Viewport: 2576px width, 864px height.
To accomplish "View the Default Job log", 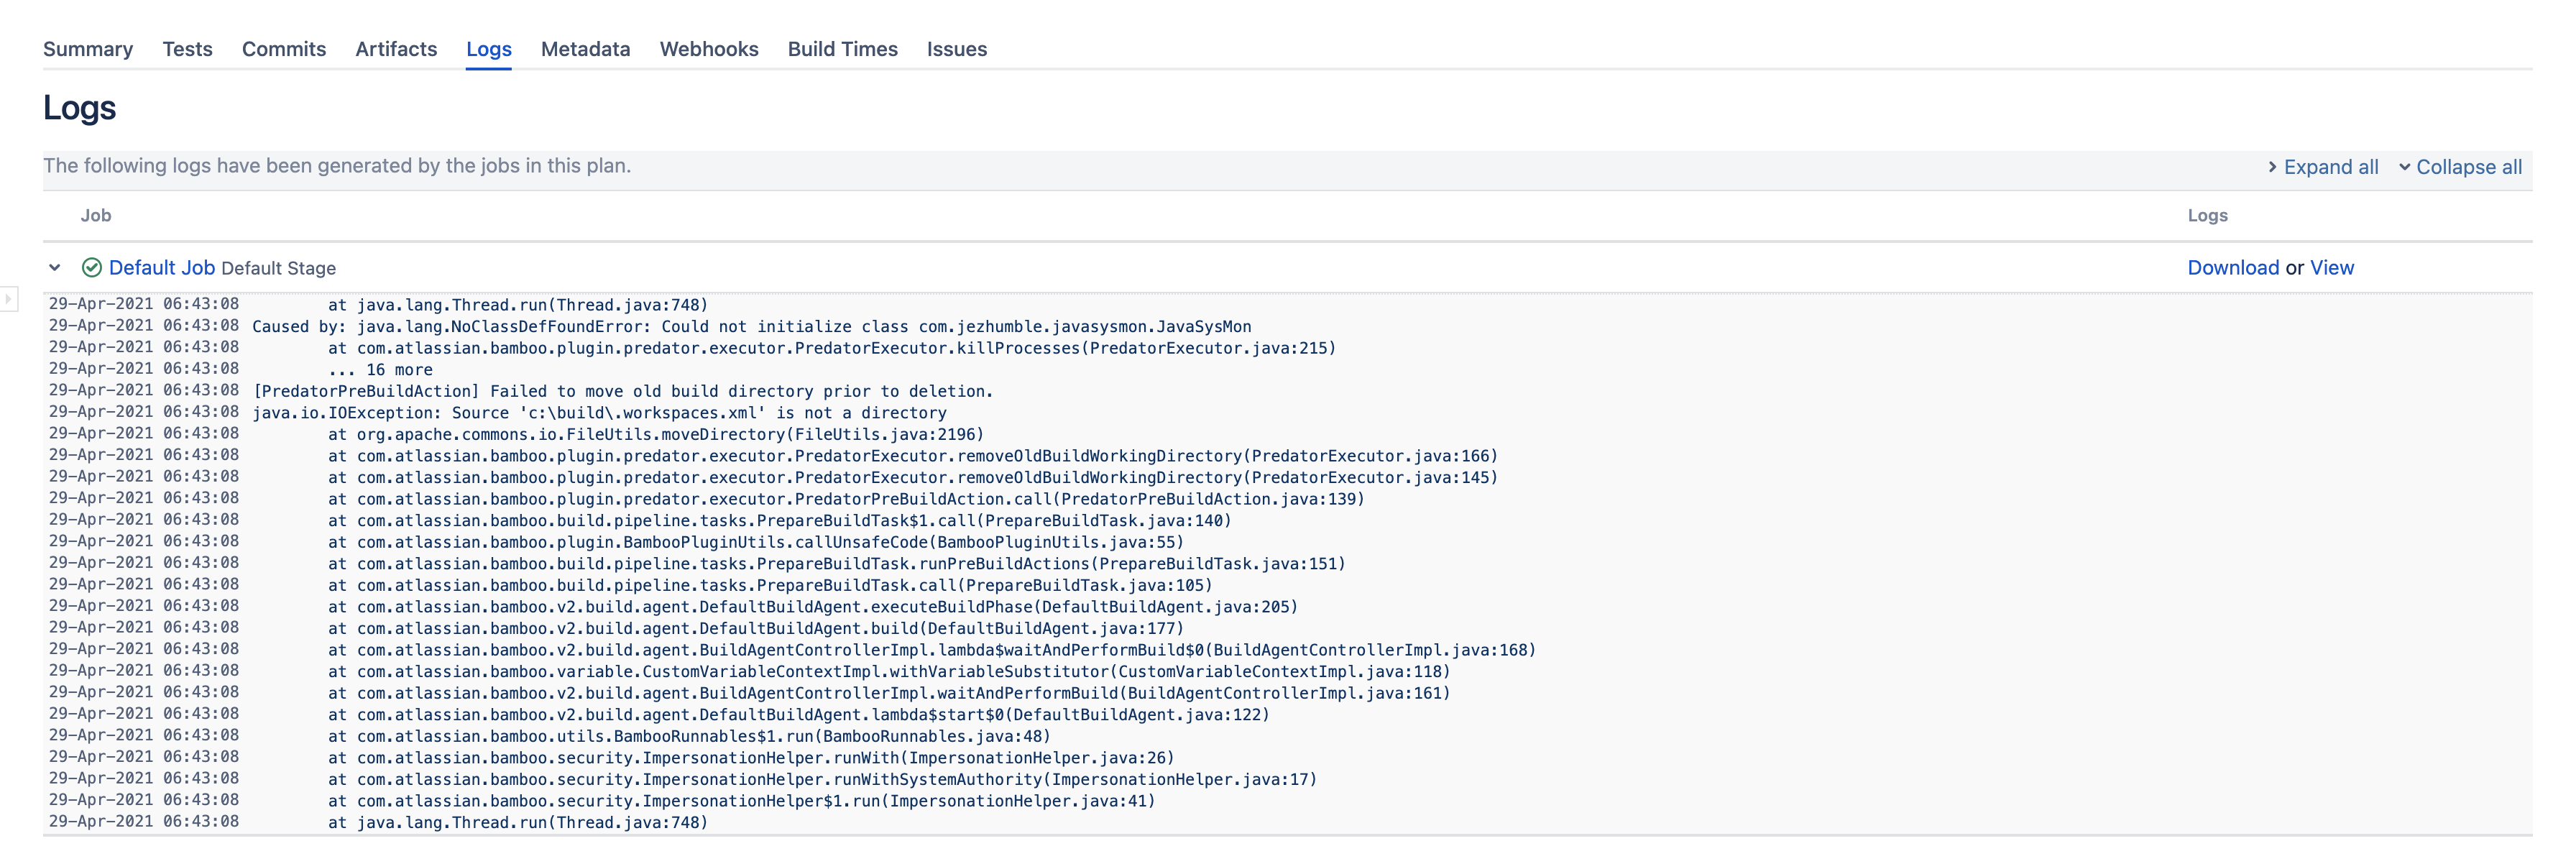I will tap(2330, 267).
